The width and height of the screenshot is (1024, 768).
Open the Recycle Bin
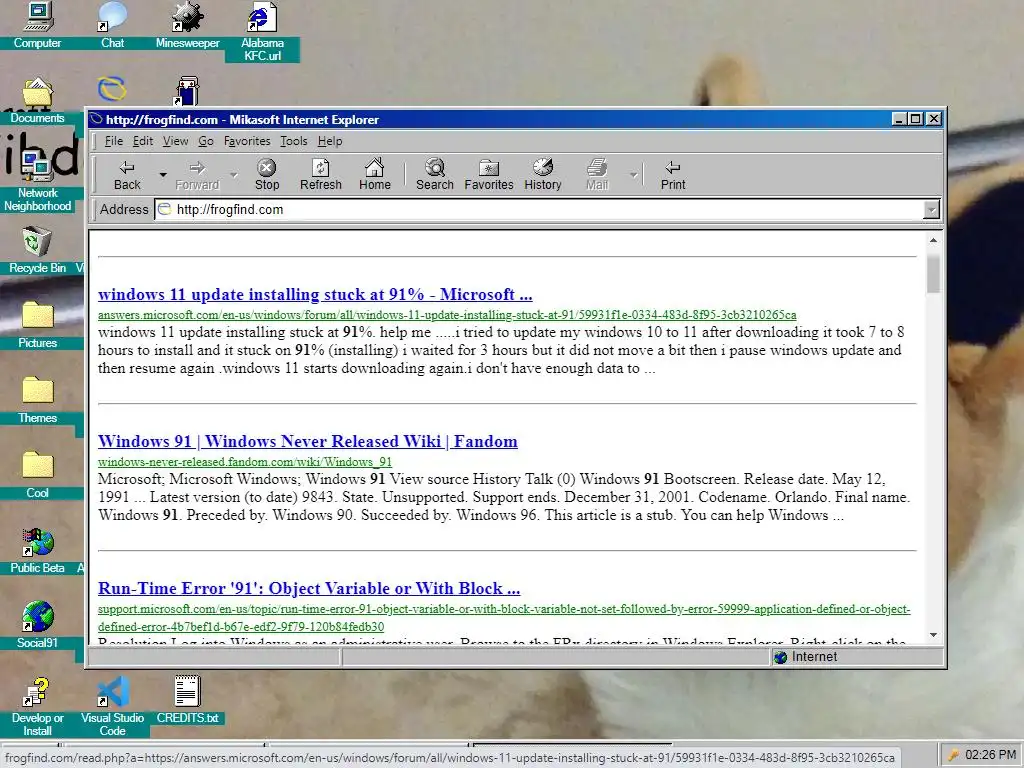(x=37, y=251)
